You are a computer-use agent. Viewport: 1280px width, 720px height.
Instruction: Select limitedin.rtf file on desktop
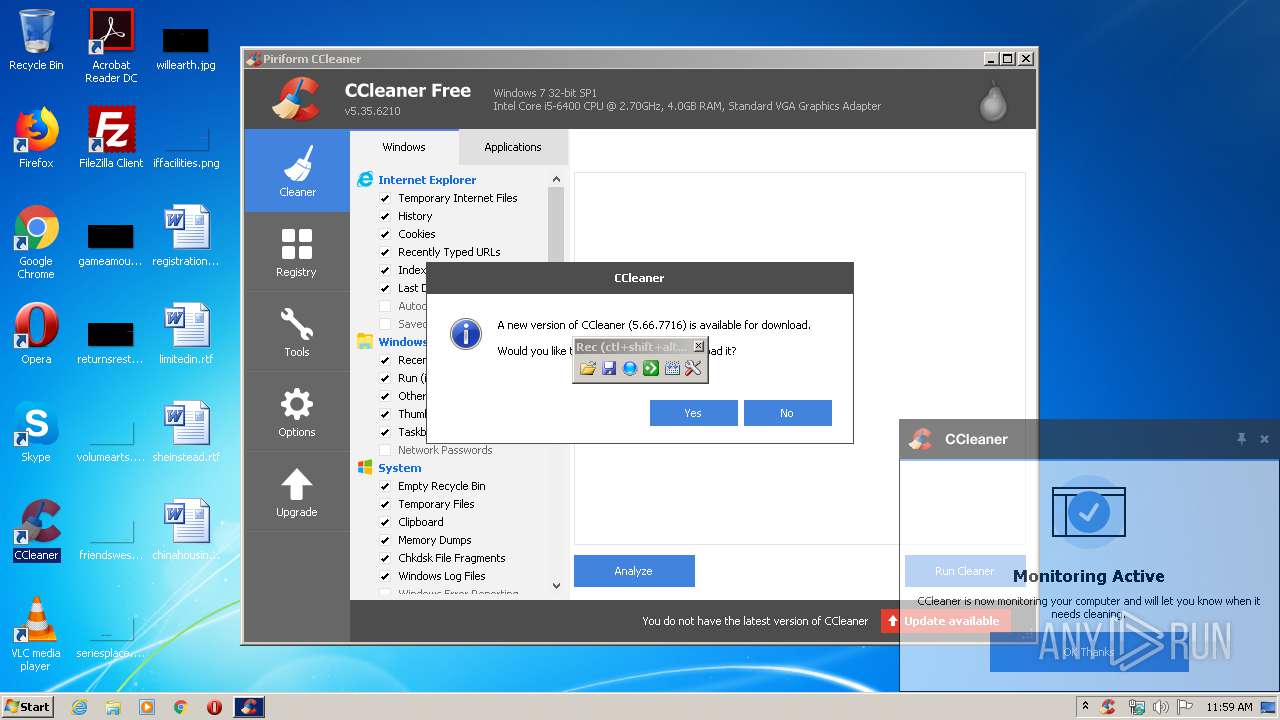click(186, 333)
